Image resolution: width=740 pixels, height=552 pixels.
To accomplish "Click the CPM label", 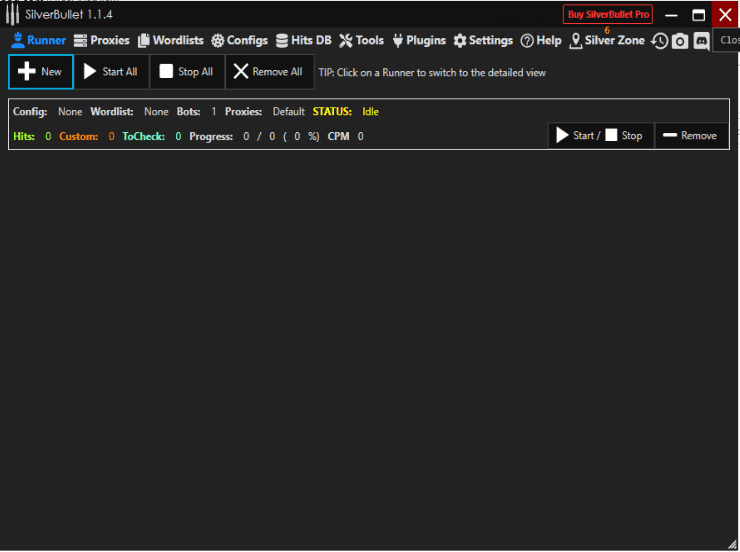I will (x=338, y=136).
